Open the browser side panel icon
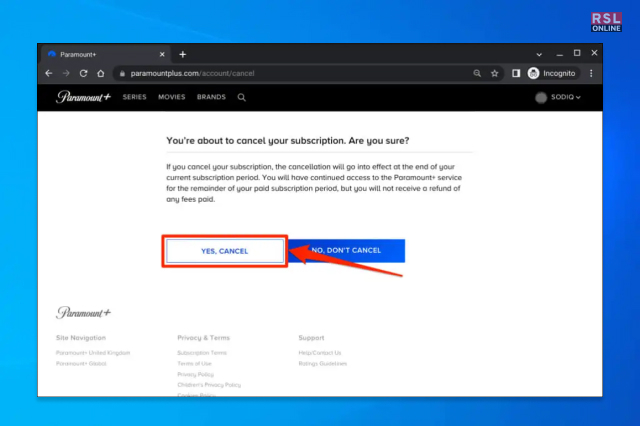The height and width of the screenshot is (426, 640). pos(516,73)
